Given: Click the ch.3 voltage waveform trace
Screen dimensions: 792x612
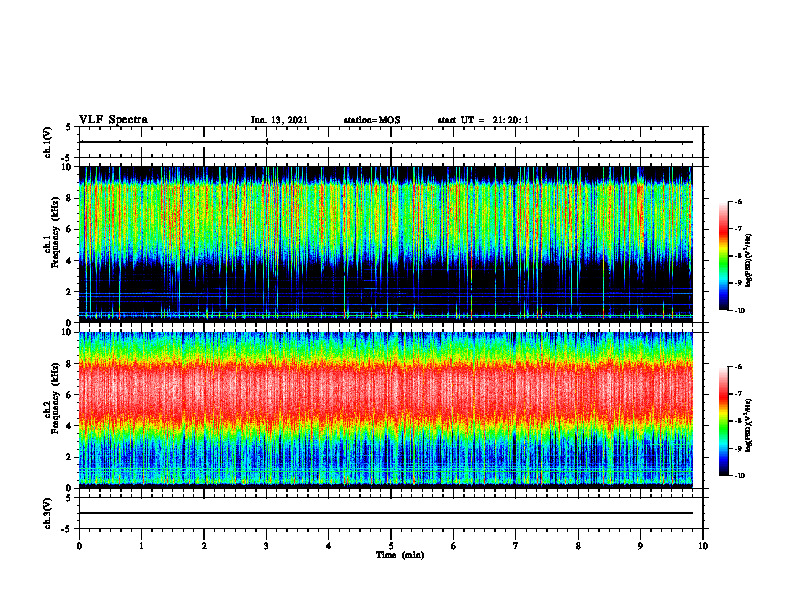Looking at the screenshot, I should pyautogui.click(x=385, y=513).
